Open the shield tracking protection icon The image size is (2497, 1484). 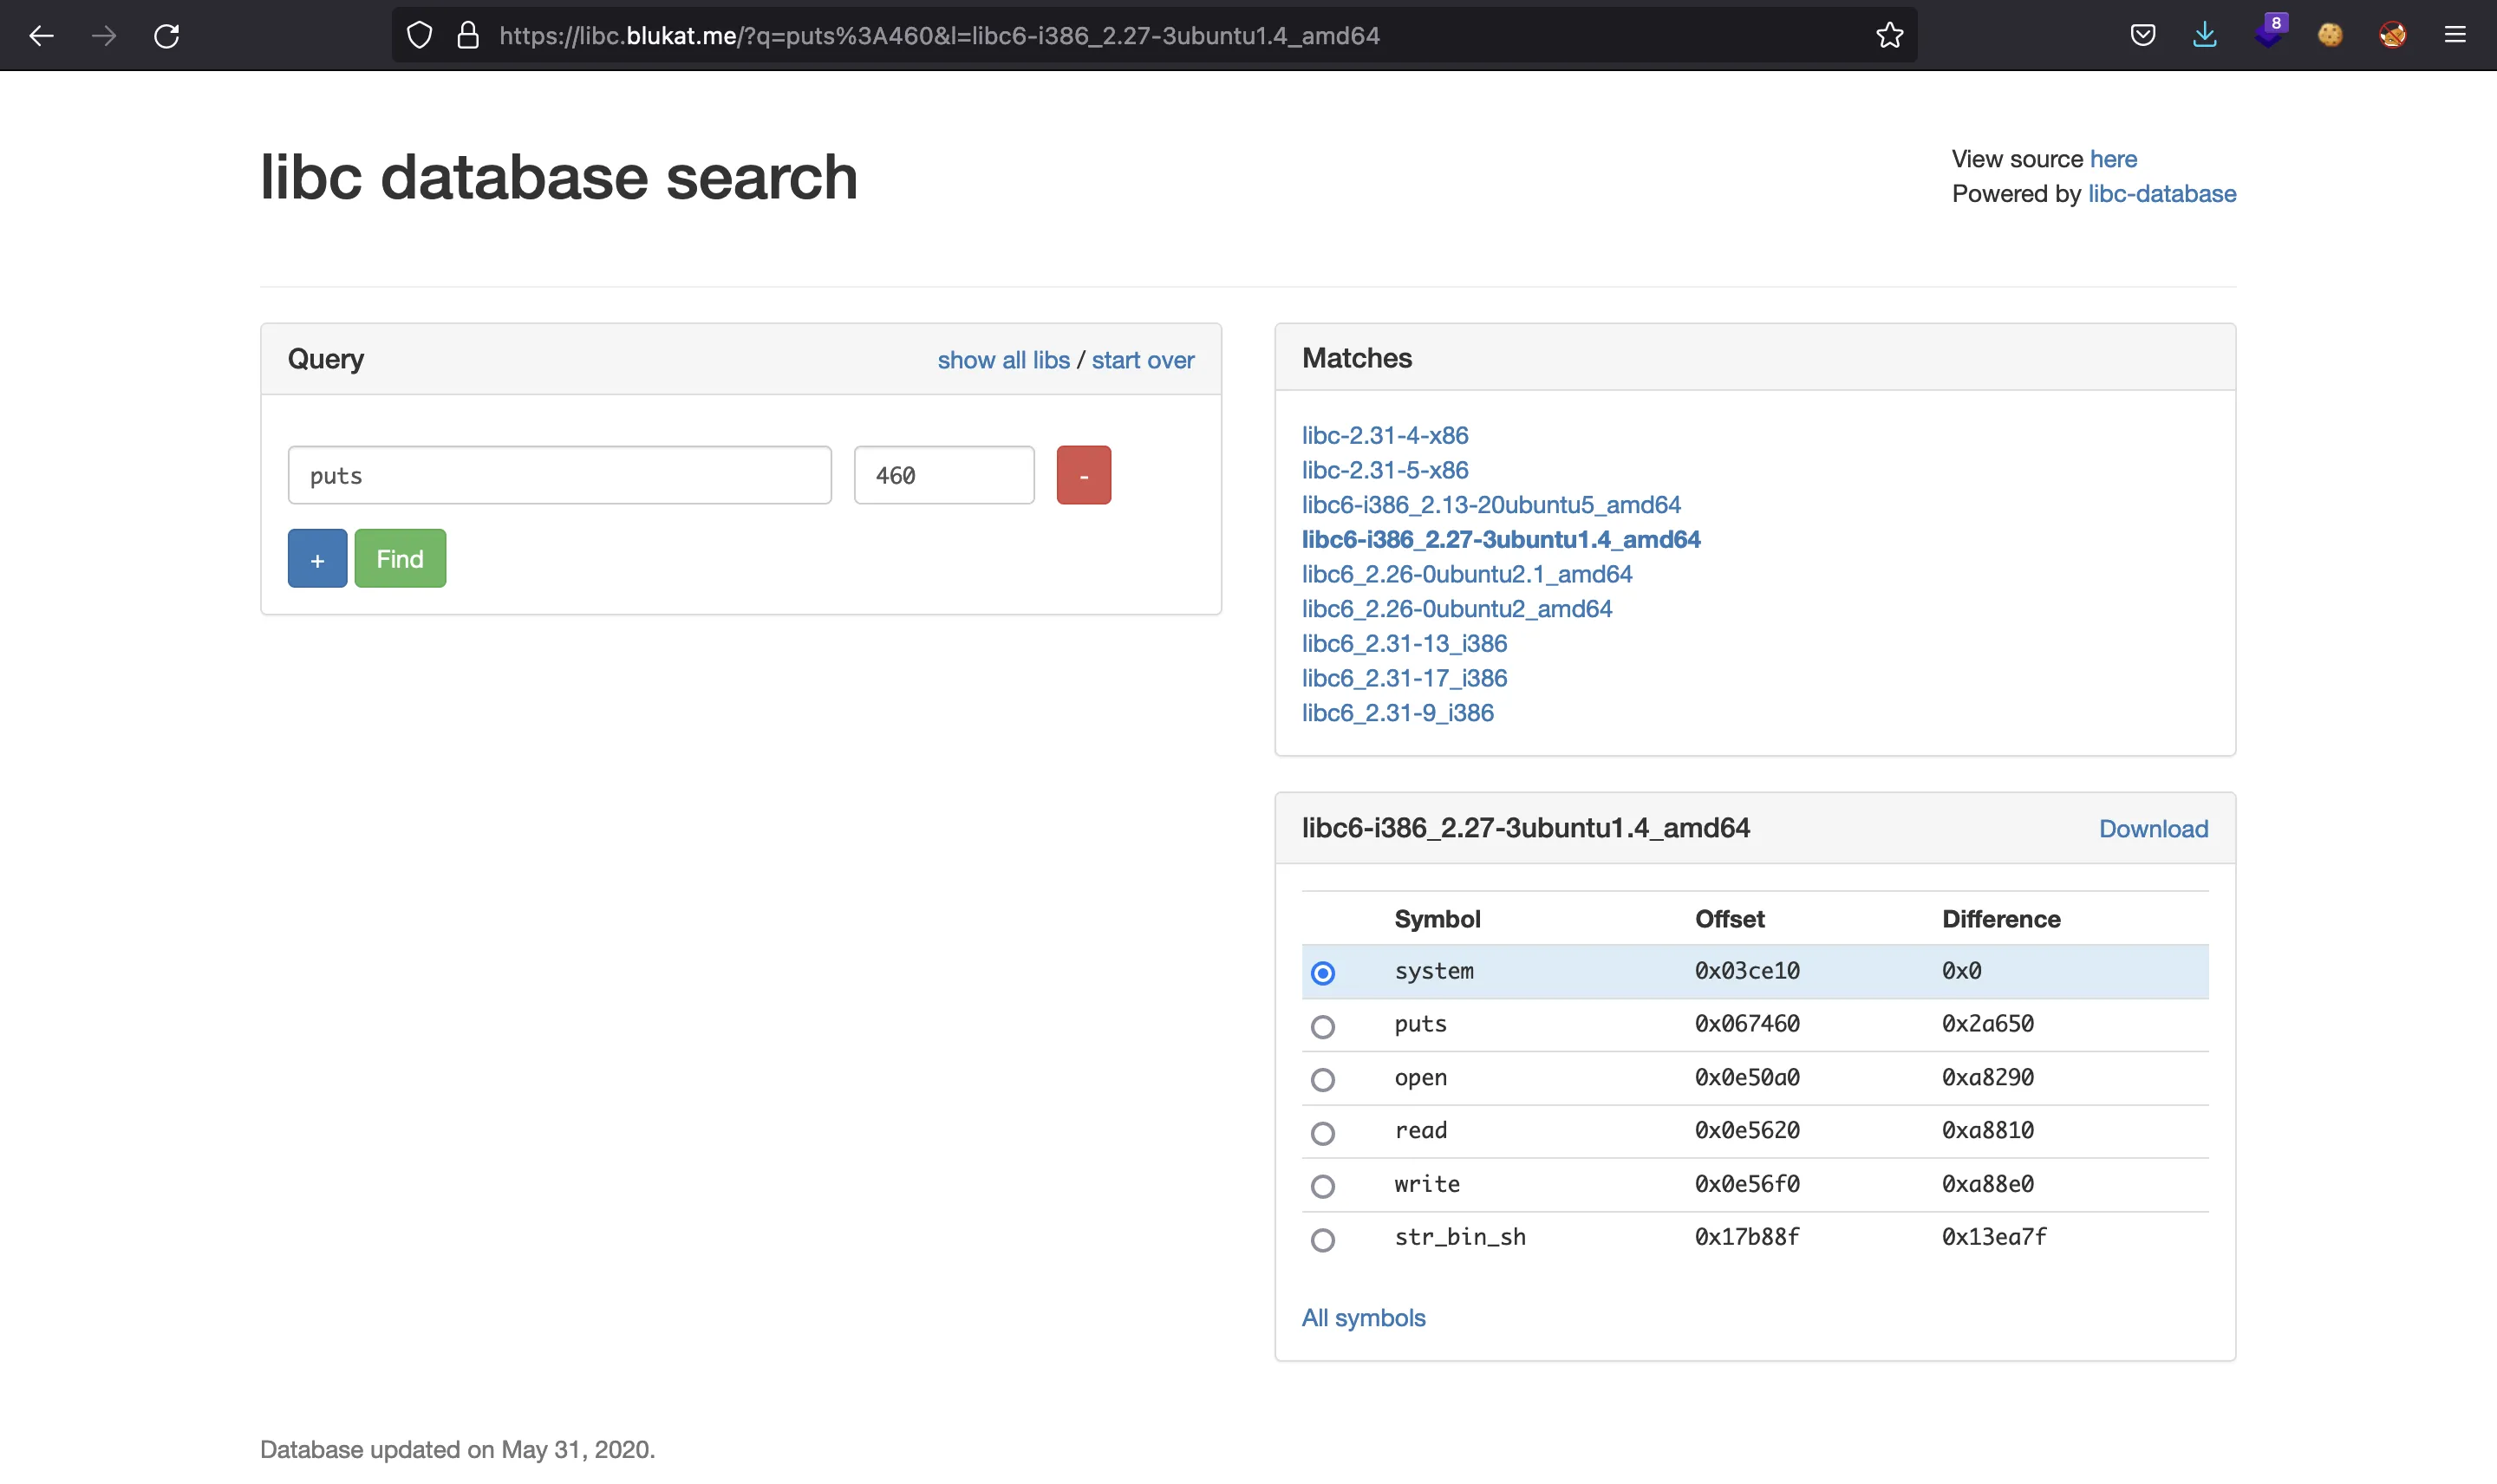tap(420, 36)
